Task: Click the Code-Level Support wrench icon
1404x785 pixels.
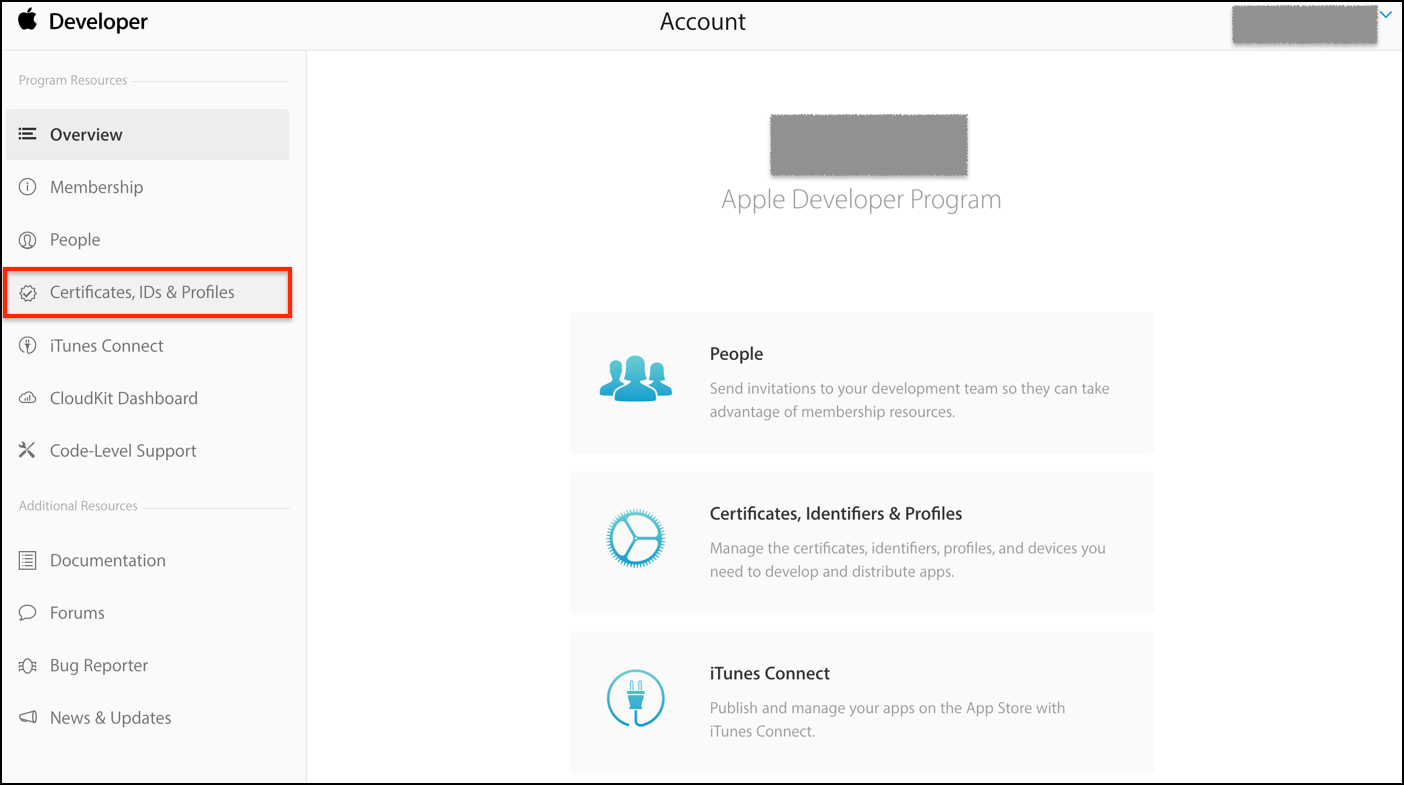Action: [27, 450]
